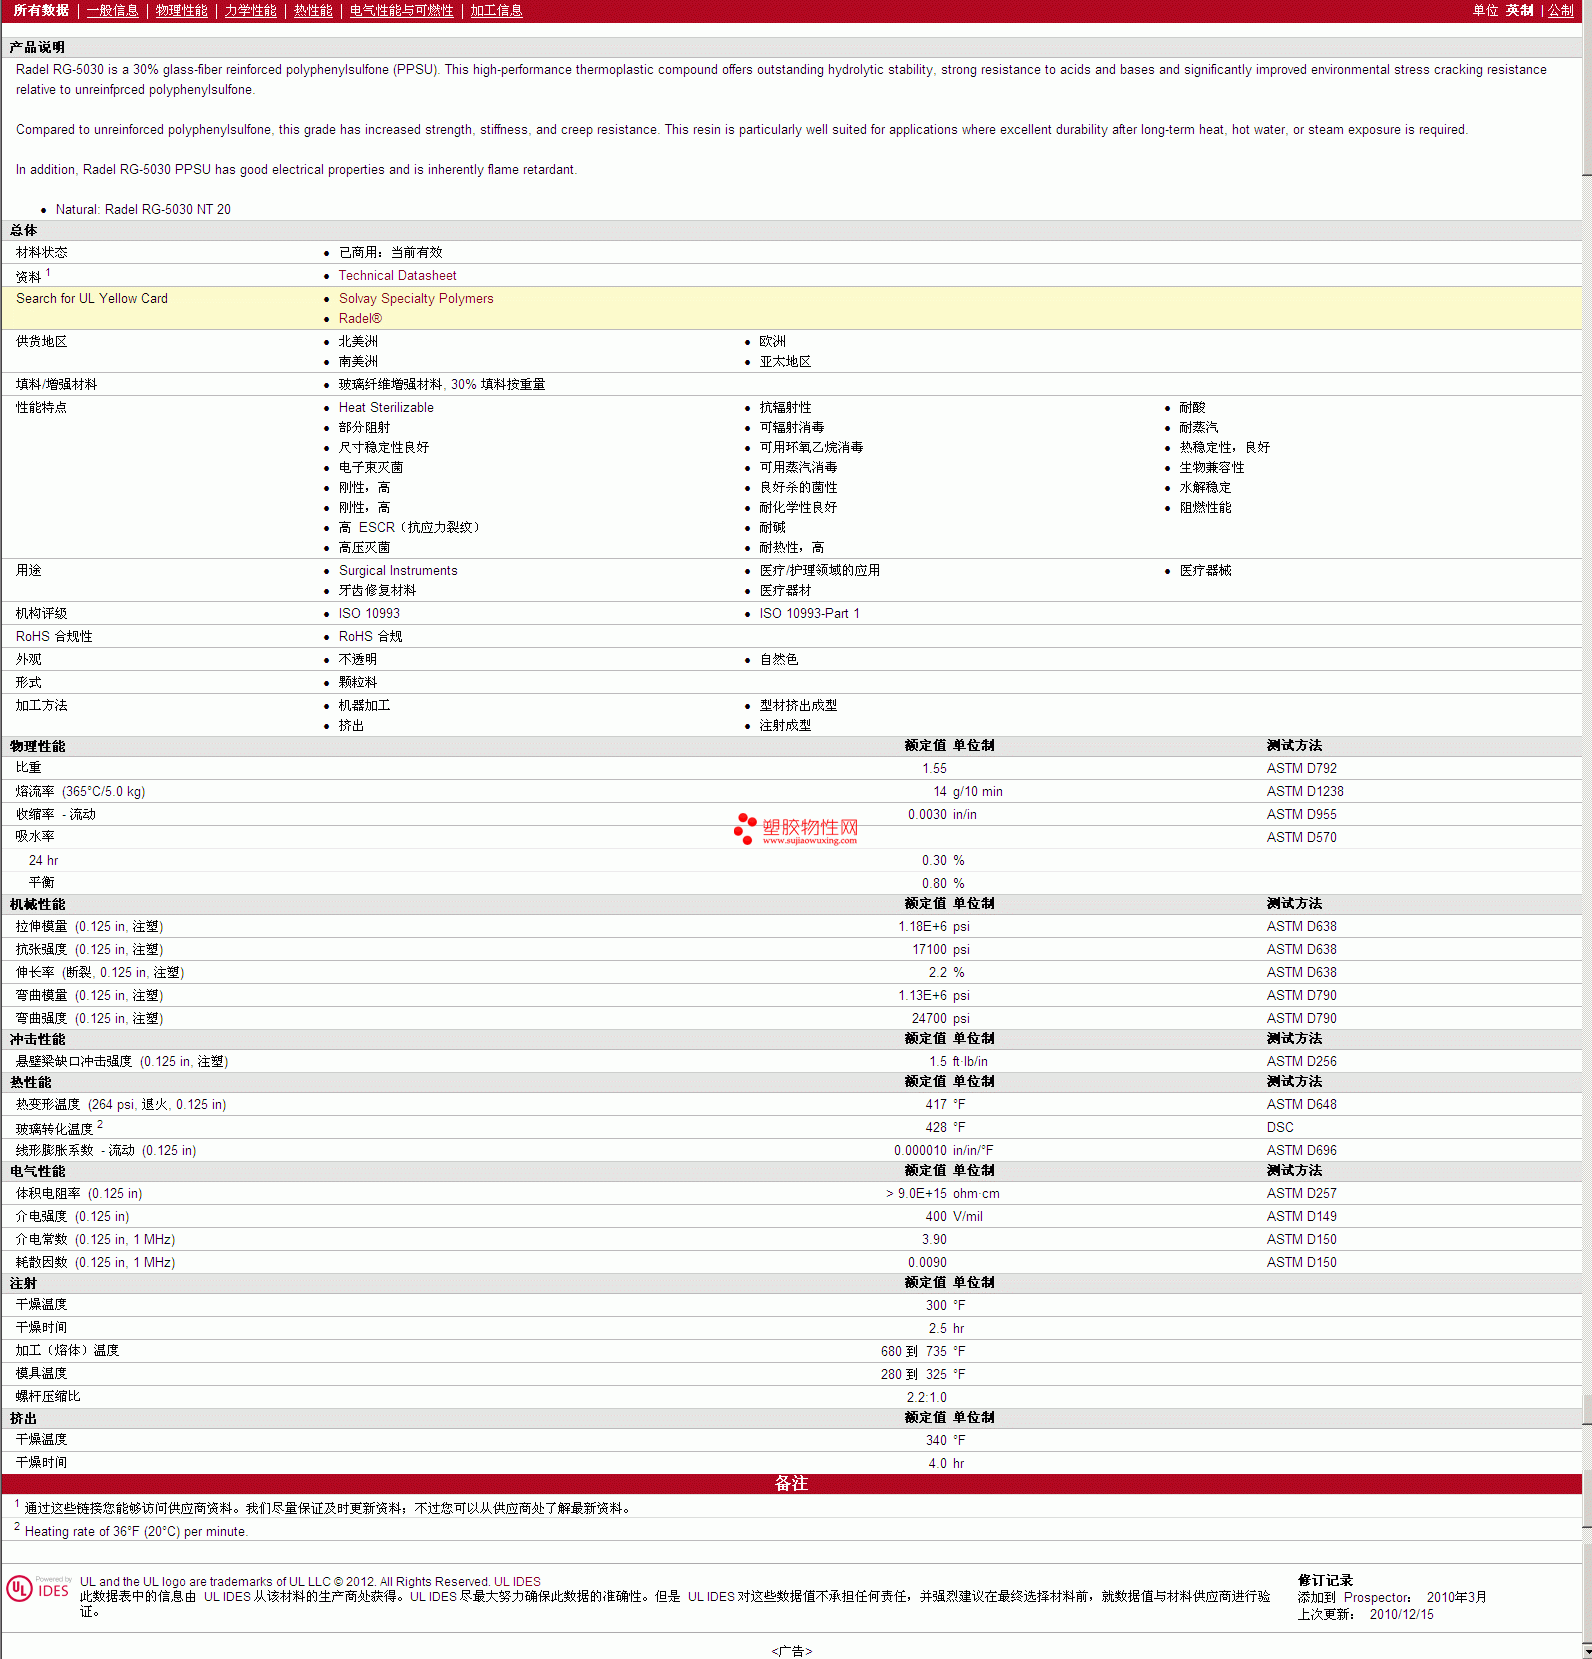Select the 力学性能 tab
Viewport: 1592px width, 1659px height.
point(250,10)
